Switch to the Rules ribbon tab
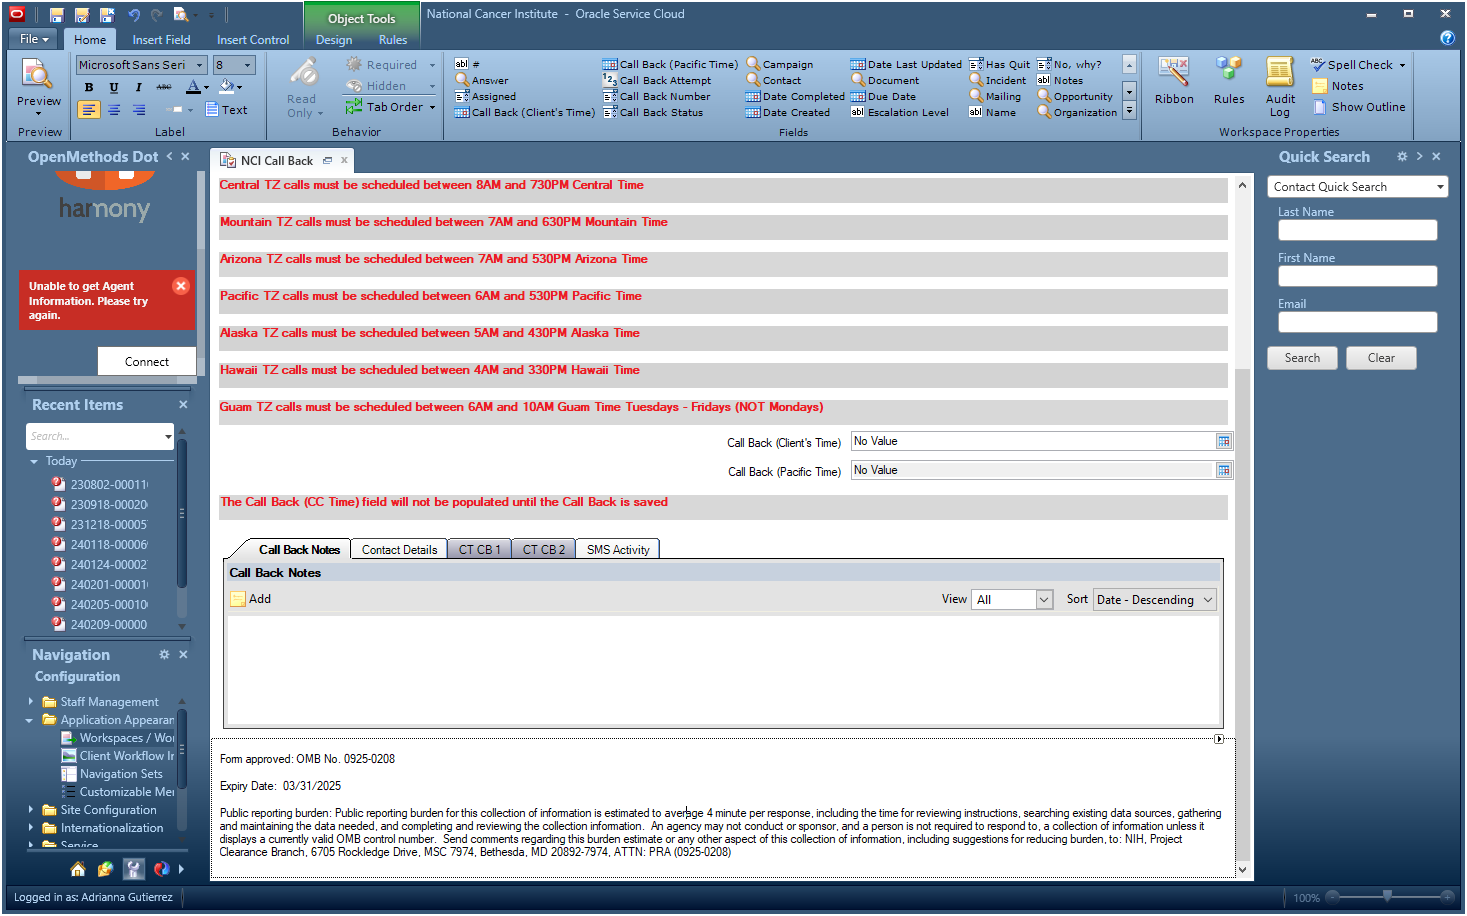This screenshot has height=916, width=1467. [x=393, y=40]
